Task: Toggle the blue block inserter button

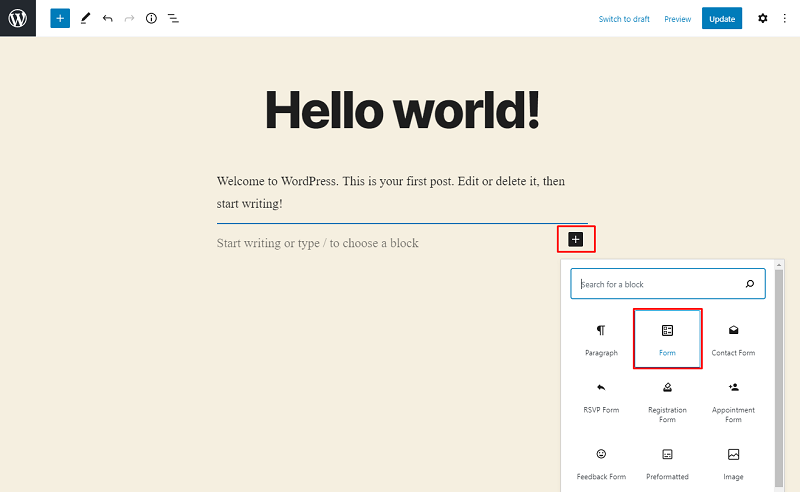Action: pyautogui.click(x=60, y=18)
